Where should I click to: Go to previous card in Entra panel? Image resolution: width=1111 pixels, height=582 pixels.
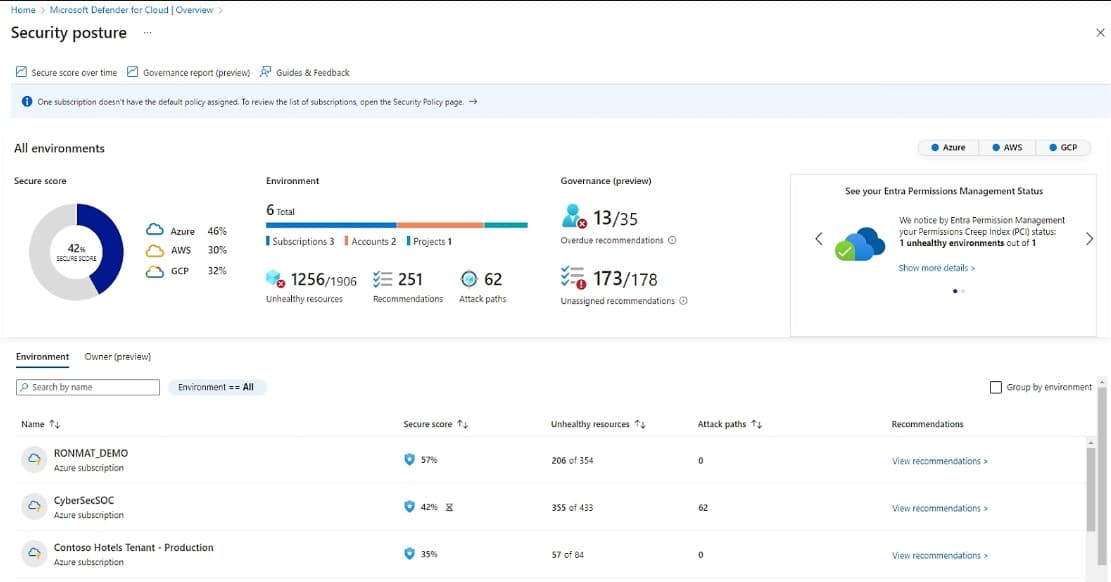pos(819,239)
